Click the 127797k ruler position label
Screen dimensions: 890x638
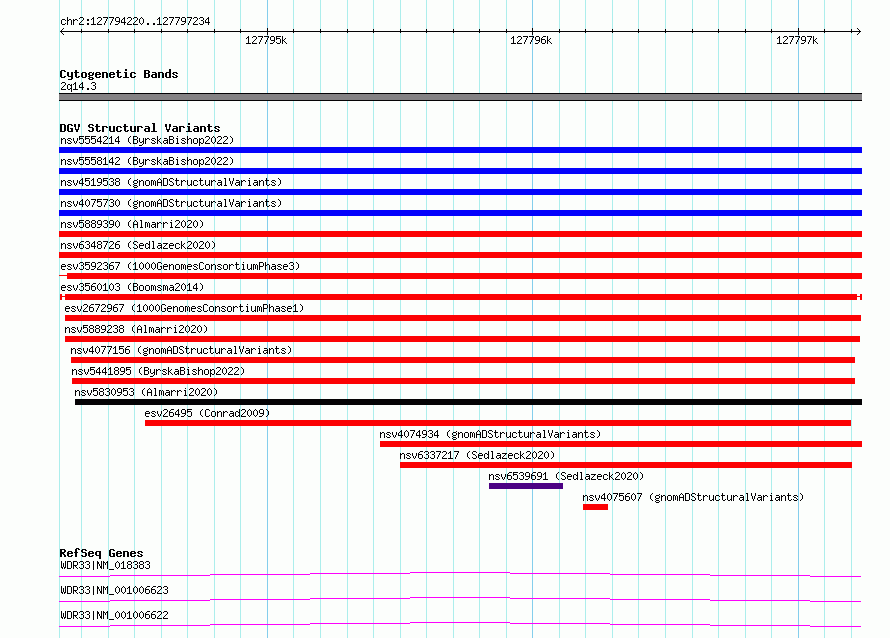797,40
